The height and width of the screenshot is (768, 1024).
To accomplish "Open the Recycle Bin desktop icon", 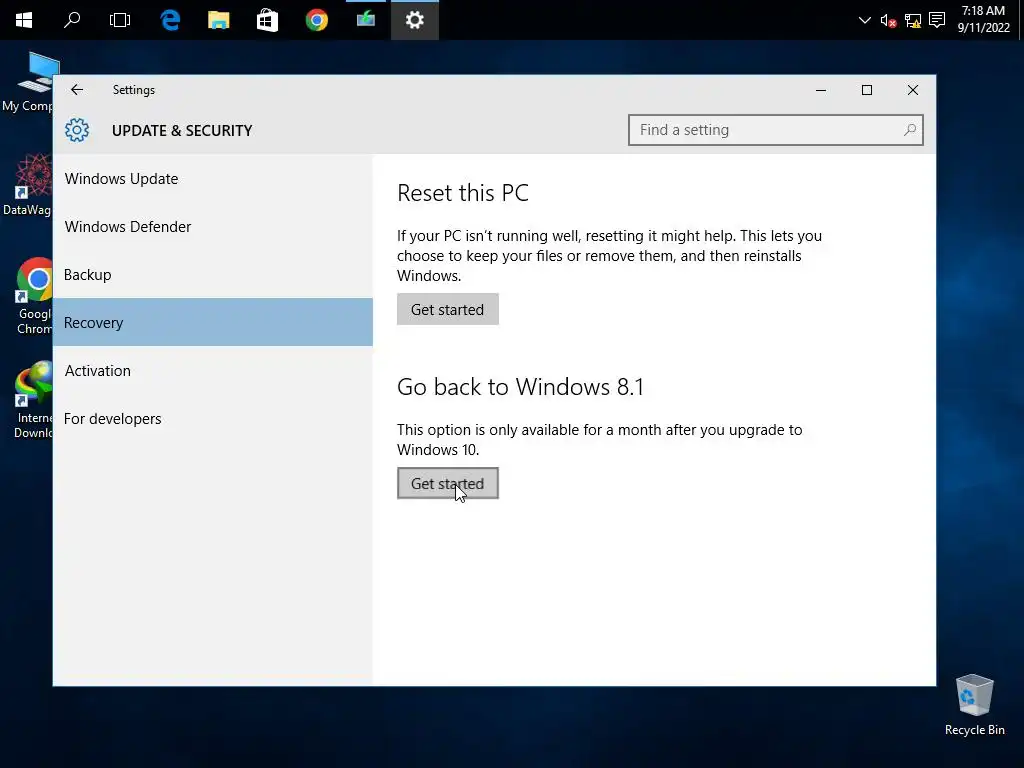I will [x=974, y=705].
